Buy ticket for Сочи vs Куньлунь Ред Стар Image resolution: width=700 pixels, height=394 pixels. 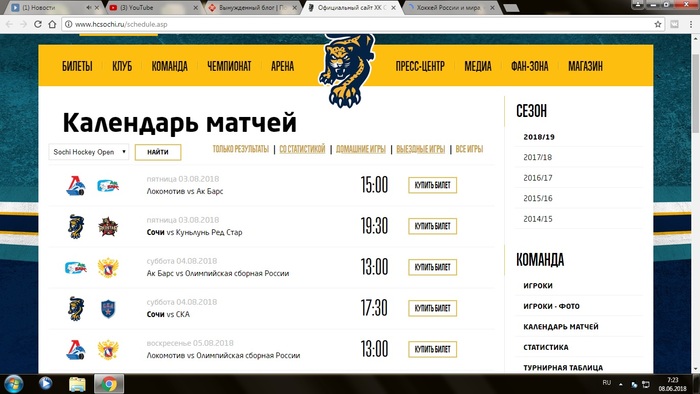click(x=433, y=226)
